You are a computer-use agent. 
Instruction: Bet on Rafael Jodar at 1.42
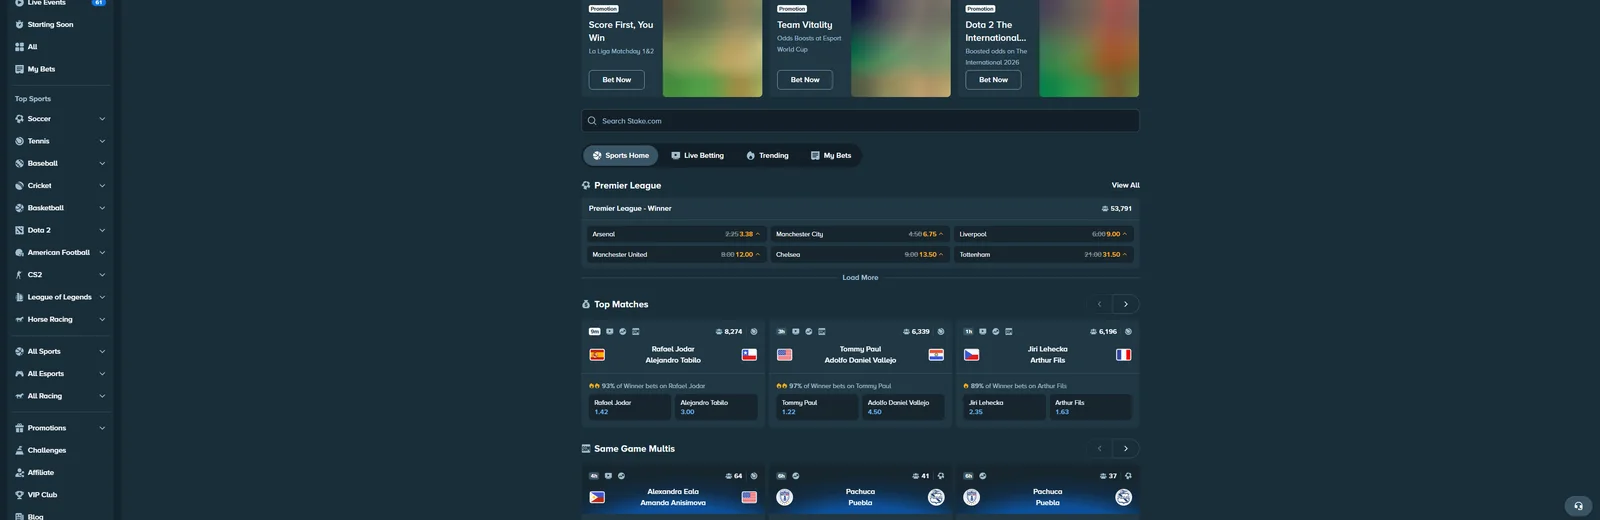629,407
